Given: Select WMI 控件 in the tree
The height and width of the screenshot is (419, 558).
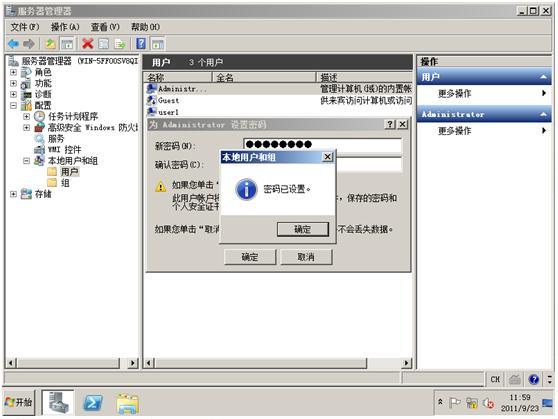Looking at the screenshot, I should (x=64, y=150).
